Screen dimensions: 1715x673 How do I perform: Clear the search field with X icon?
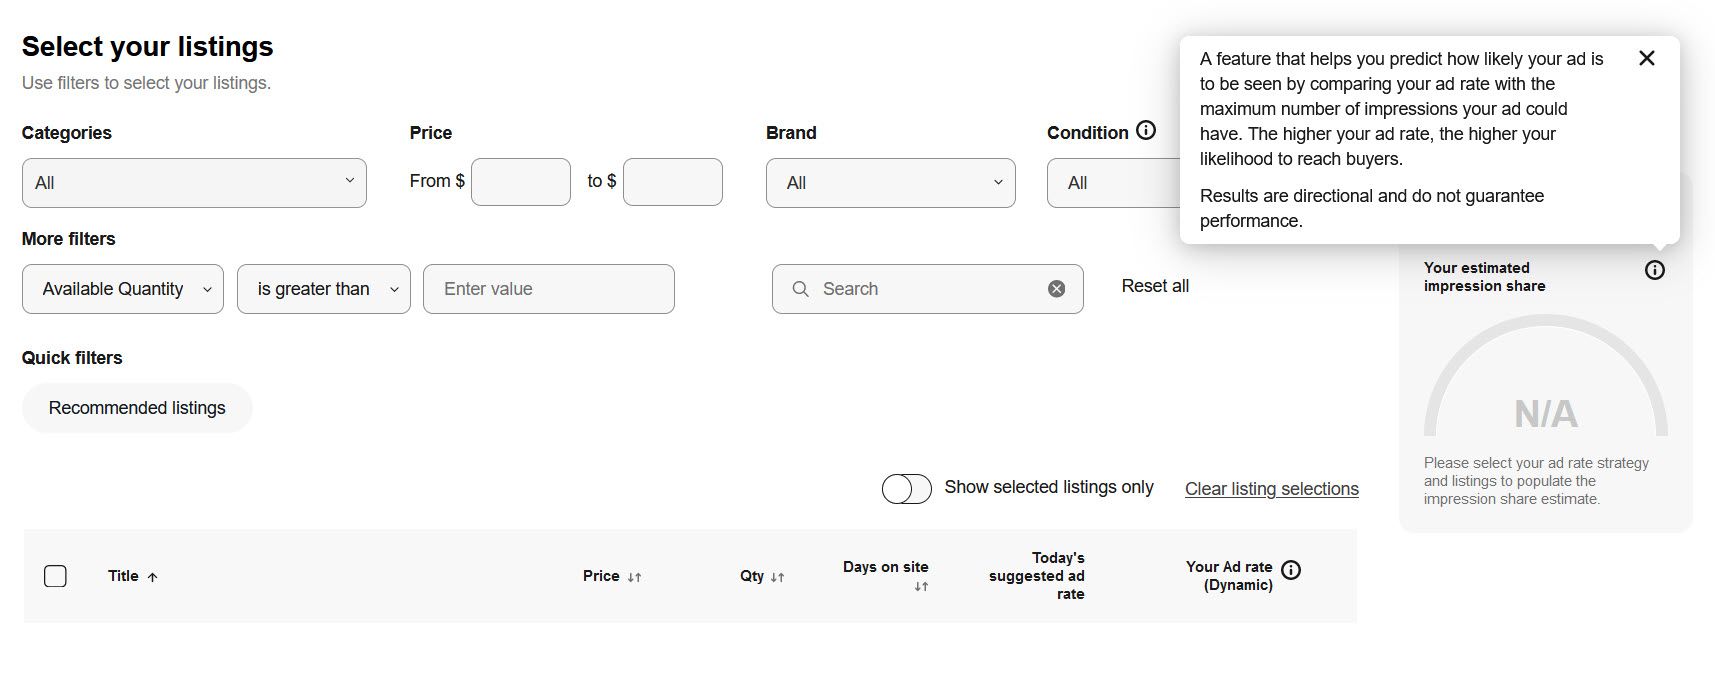coord(1056,289)
